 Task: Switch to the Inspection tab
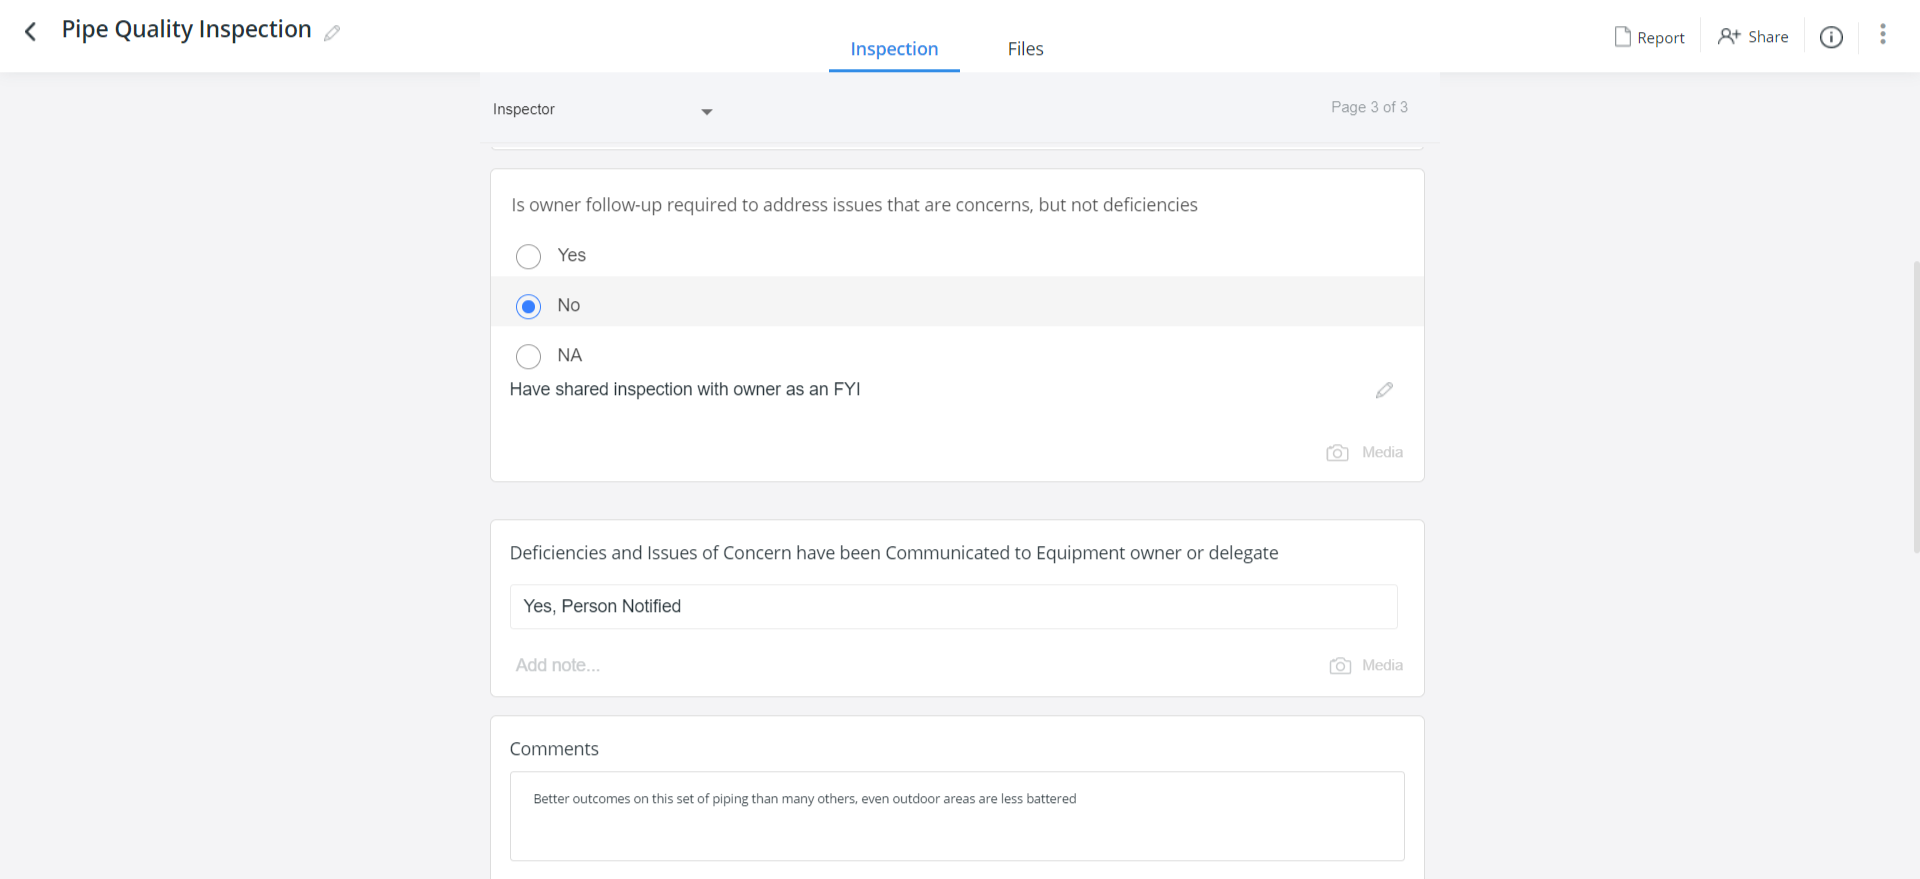click(894, 49)
